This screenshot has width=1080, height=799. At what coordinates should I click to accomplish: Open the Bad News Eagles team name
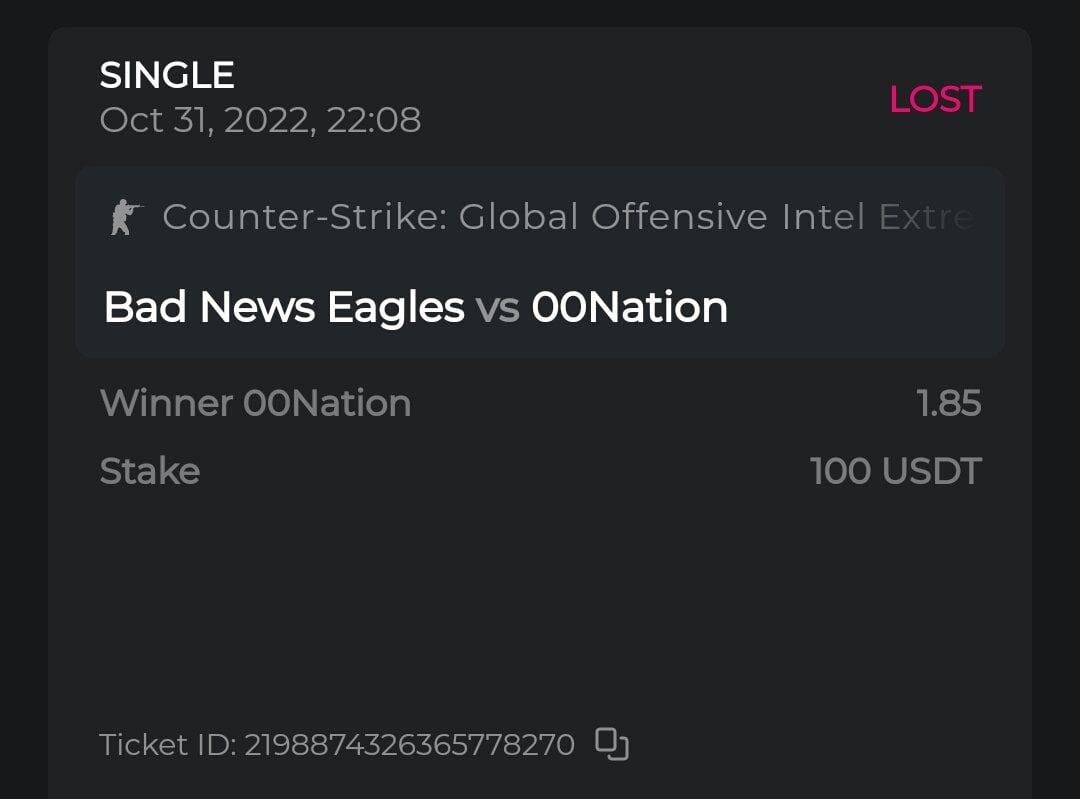[284, 307]
